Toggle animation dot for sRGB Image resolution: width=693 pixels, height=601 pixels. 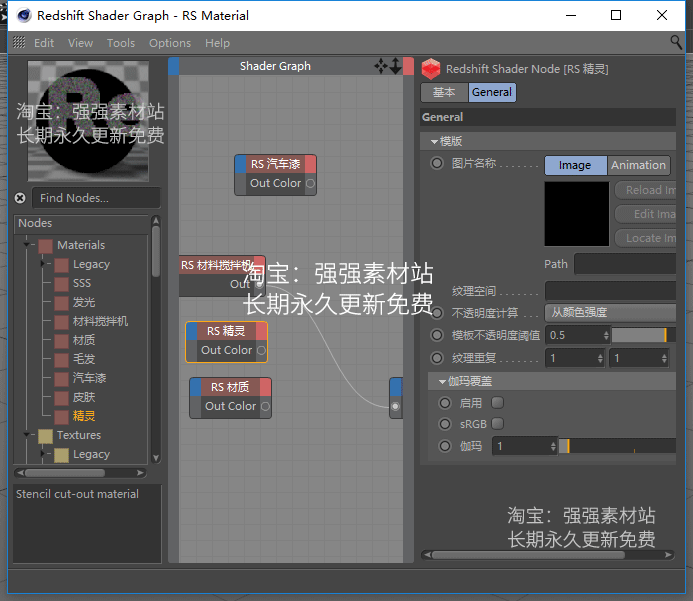pos(445,424)
